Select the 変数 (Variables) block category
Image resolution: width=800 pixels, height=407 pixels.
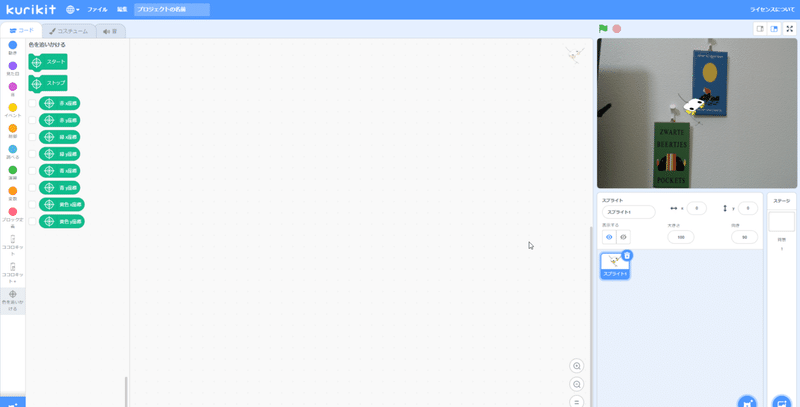point(13,194)
